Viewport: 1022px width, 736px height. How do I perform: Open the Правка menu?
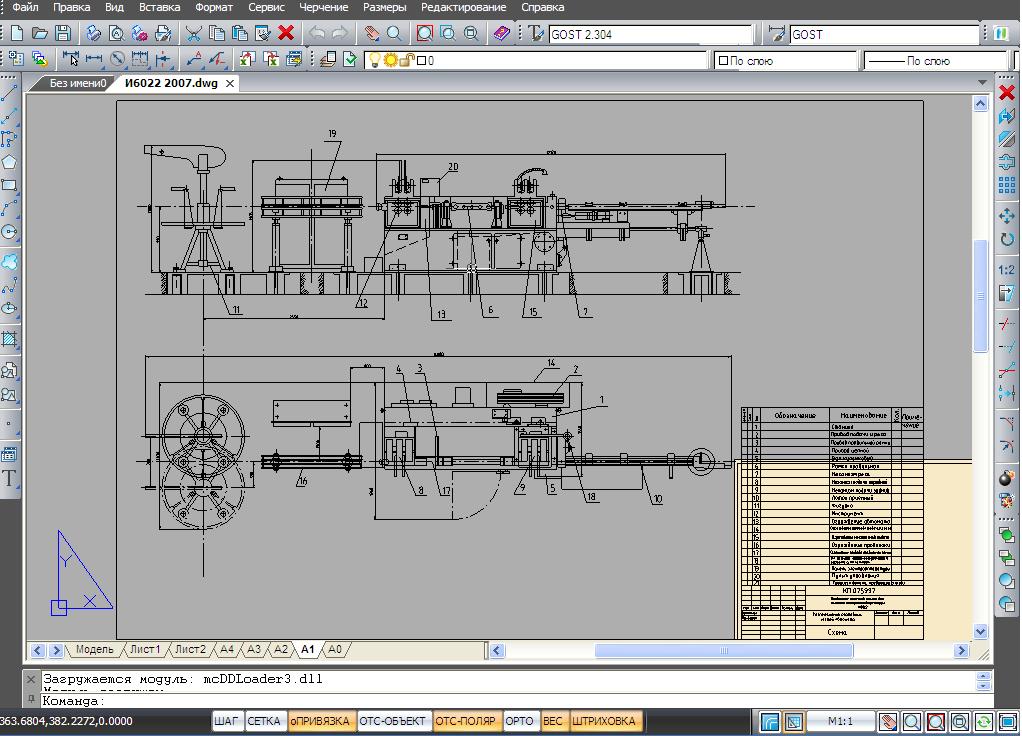(72, 7)
